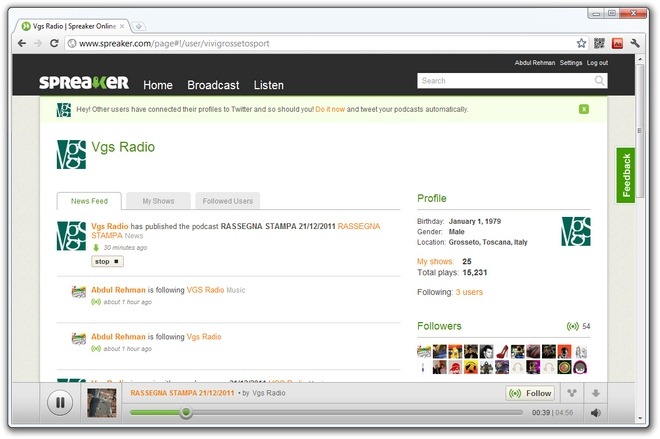
Task: Open Abdul Rehman account link in header
Action: coord(535,63)
